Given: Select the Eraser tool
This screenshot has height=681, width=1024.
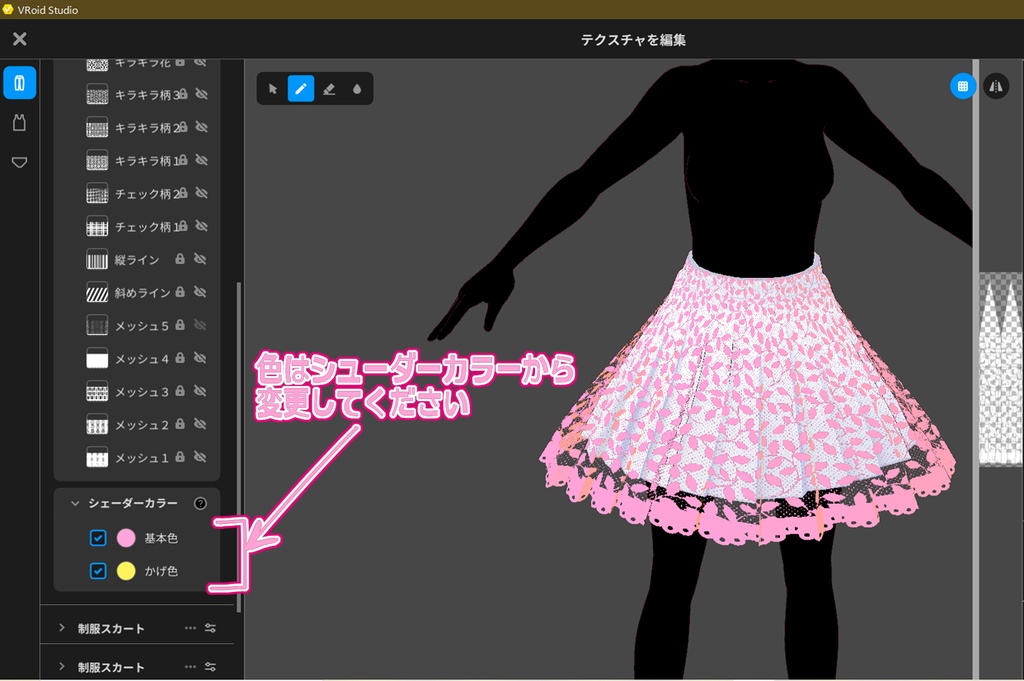Looking at the screenshot, I should [x=330, y=88].
